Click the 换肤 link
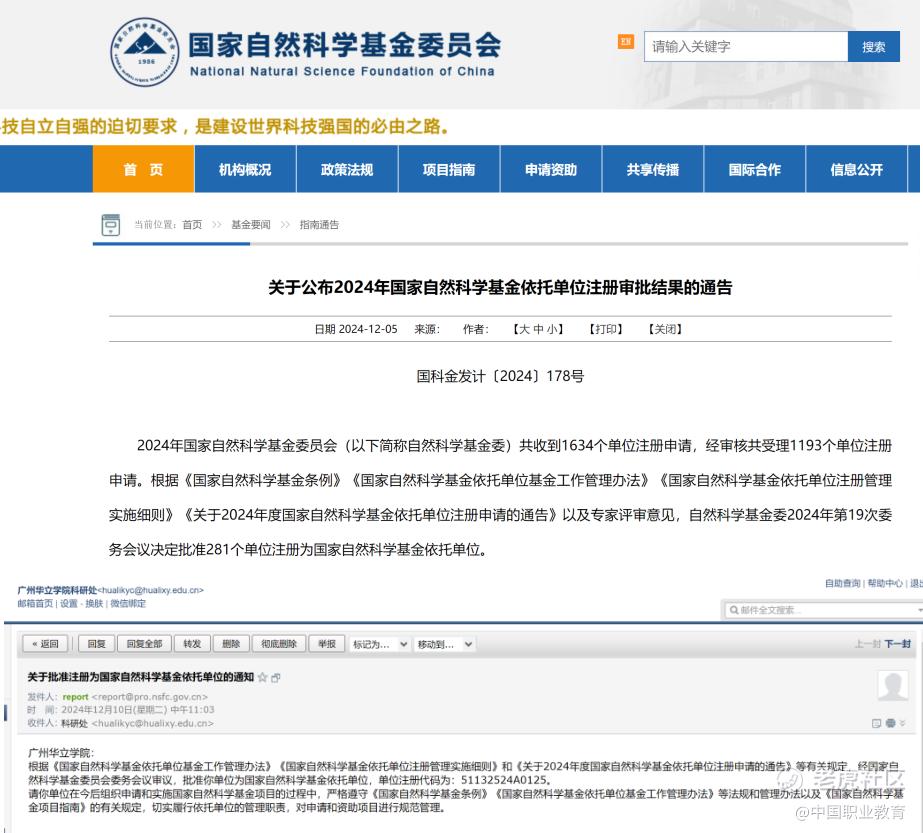 point(94,603)
